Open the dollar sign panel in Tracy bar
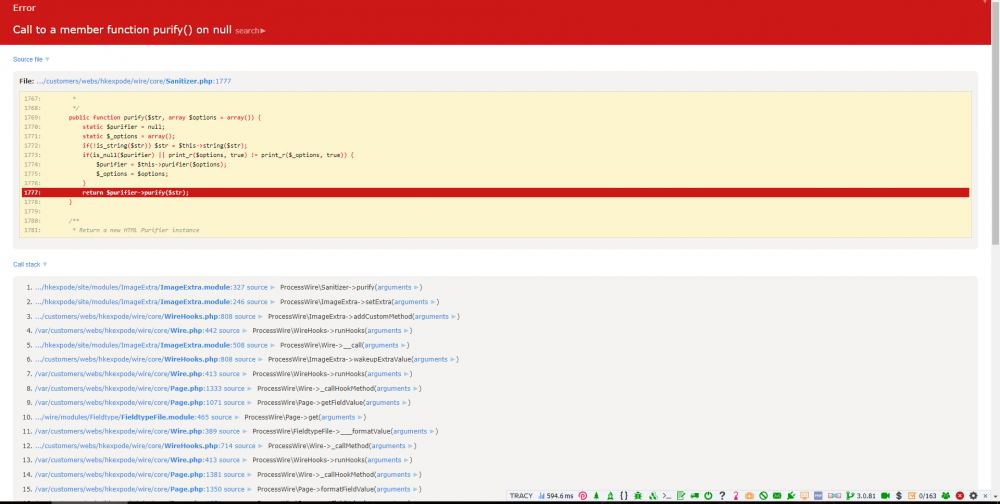Image resolution: width=1000 pixels, height=504 pixels. point(898,496)
